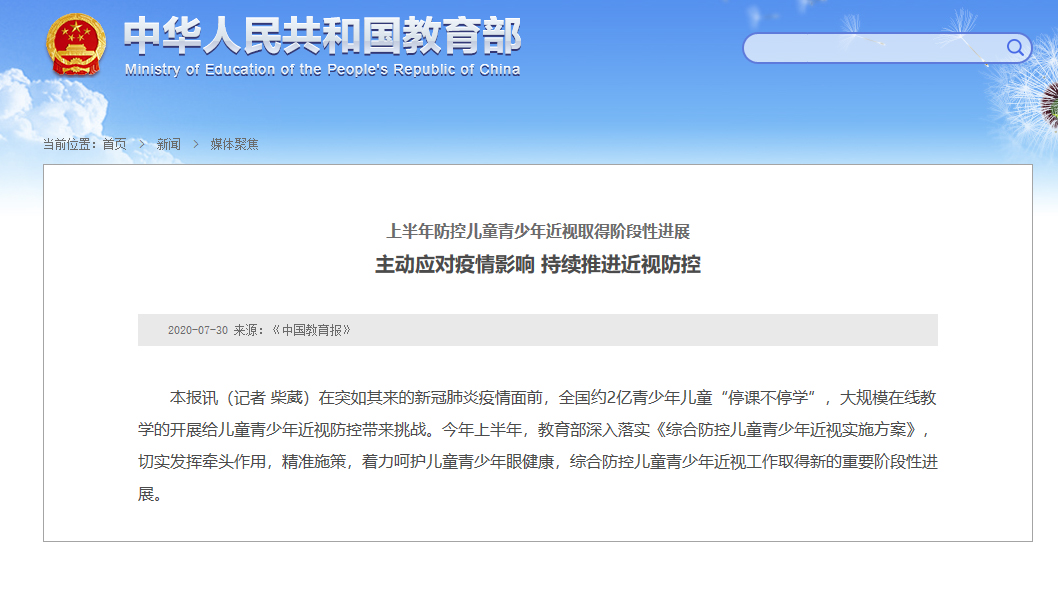The image size is (1058, 605).
Task: Click the empty right side of the gray date bar
Action: [x=700, y=330]
